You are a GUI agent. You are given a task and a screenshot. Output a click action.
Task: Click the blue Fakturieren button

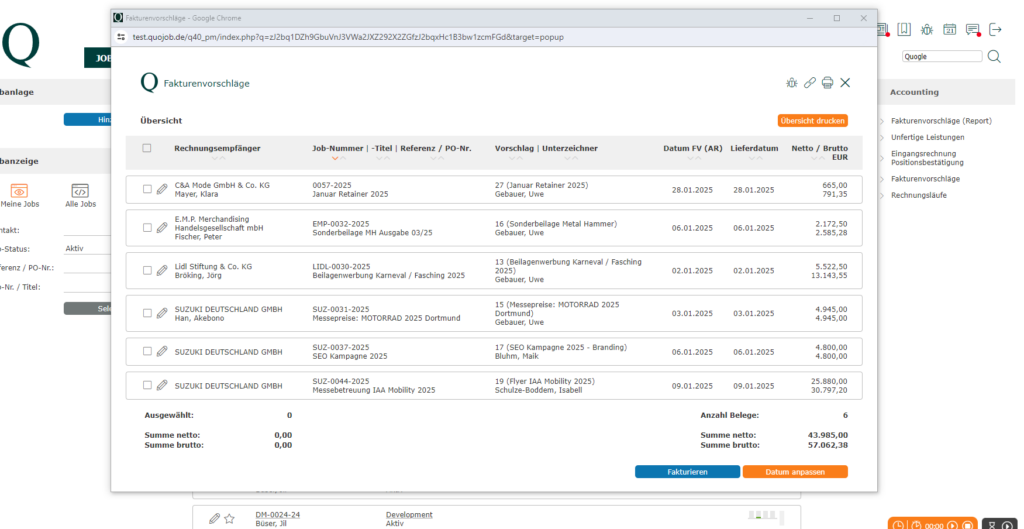(687, 472)
